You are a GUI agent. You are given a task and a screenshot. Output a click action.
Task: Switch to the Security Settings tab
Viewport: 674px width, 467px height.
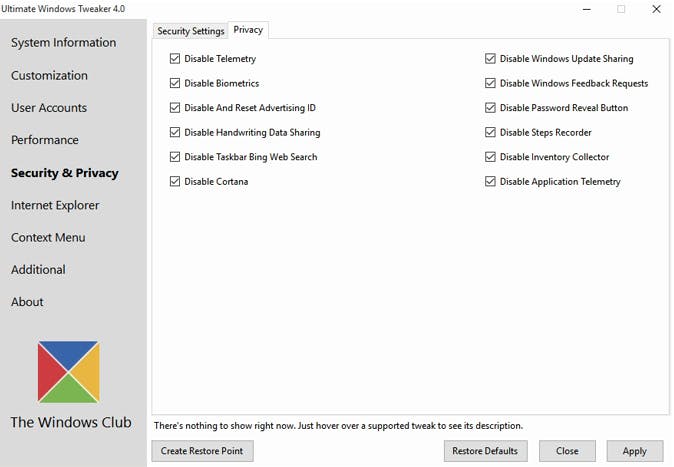coord(191,31)
